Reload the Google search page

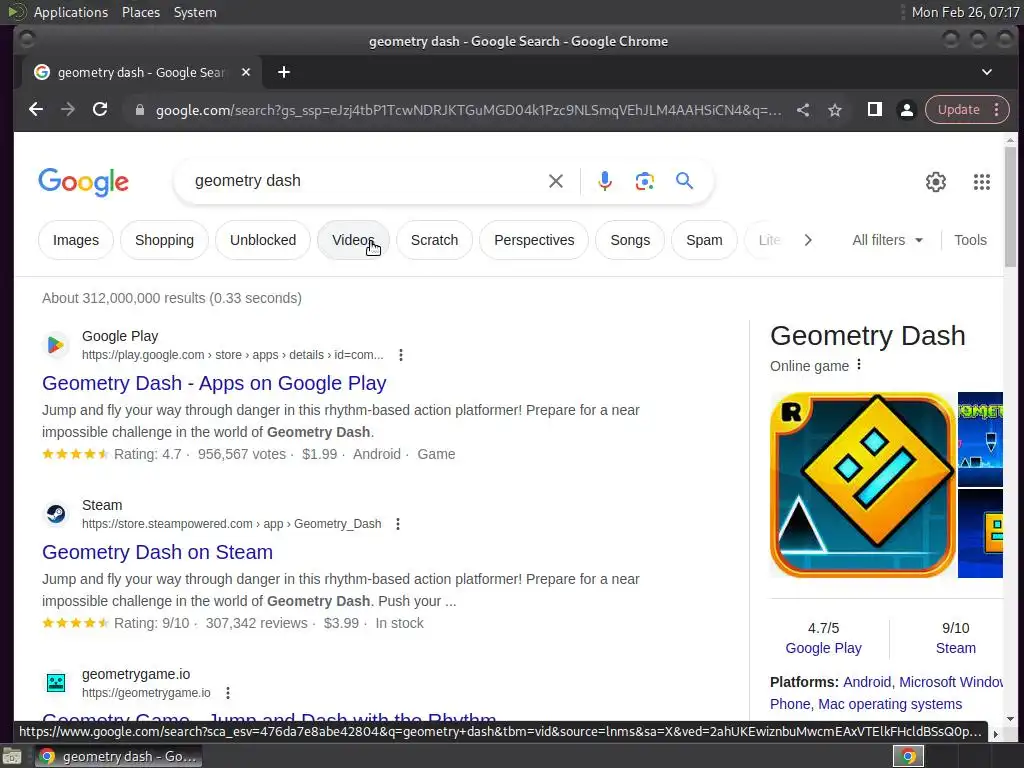pyautogui.click(x=100, y=110)
